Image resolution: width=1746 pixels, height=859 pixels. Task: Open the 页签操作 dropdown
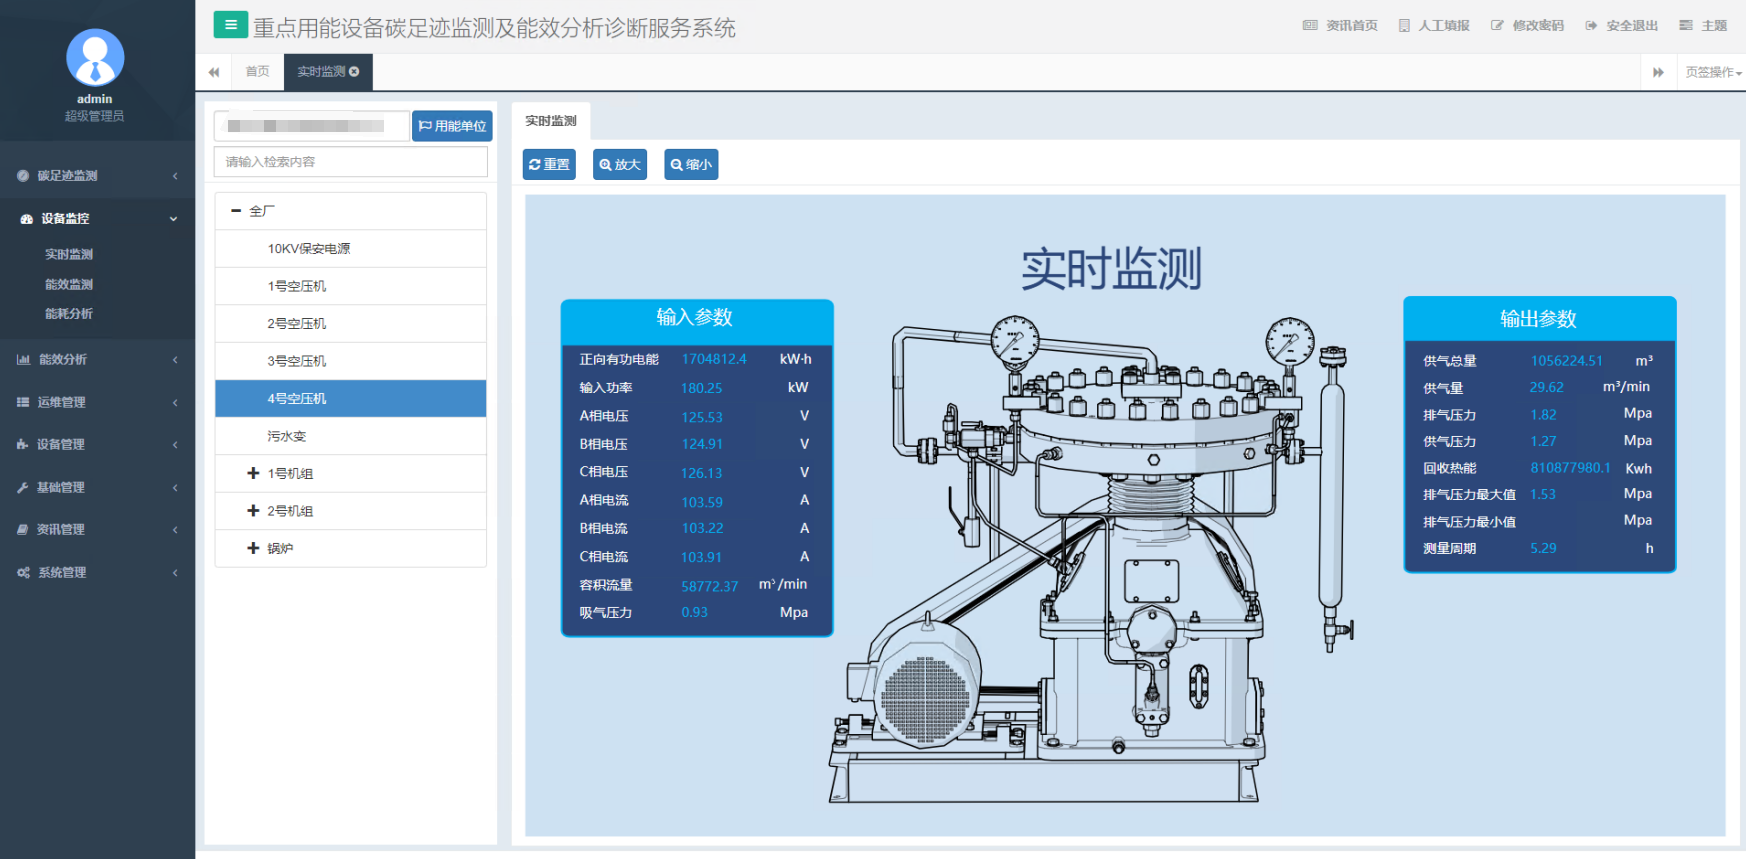tap(1713, 72)
